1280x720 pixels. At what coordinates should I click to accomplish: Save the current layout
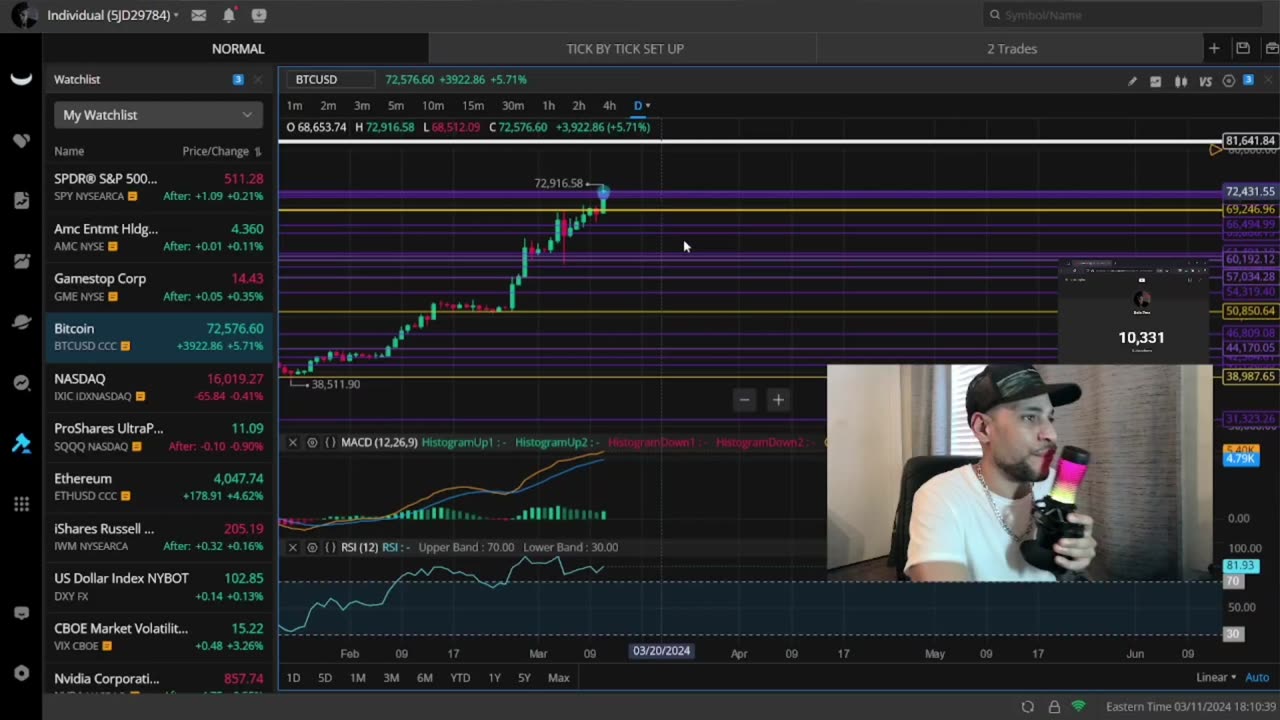1243,48
